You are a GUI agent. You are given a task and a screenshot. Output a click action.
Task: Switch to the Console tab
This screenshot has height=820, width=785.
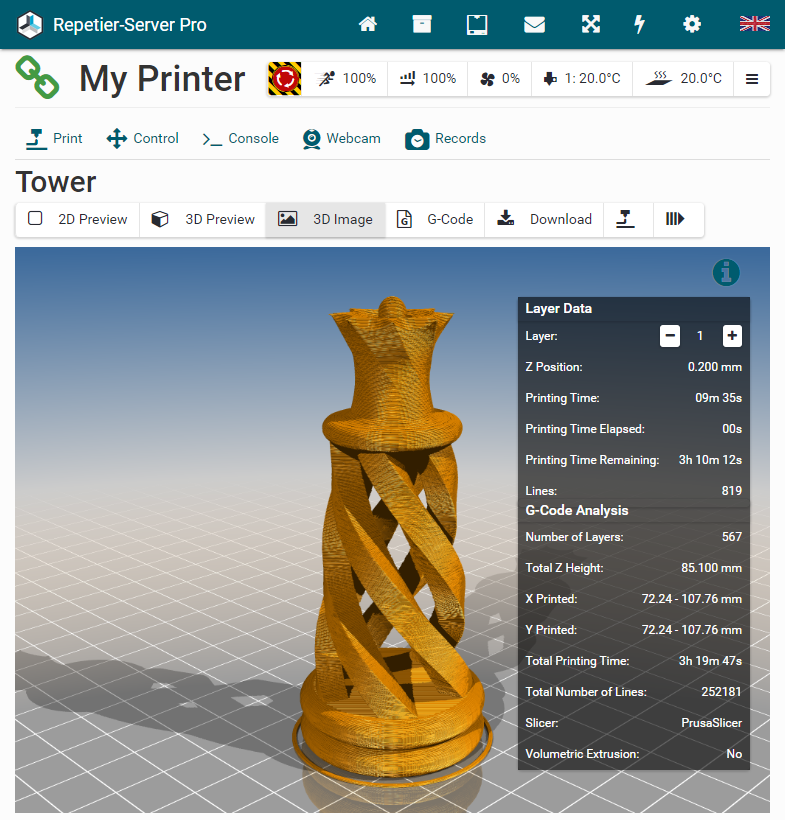tap(240, 138)
